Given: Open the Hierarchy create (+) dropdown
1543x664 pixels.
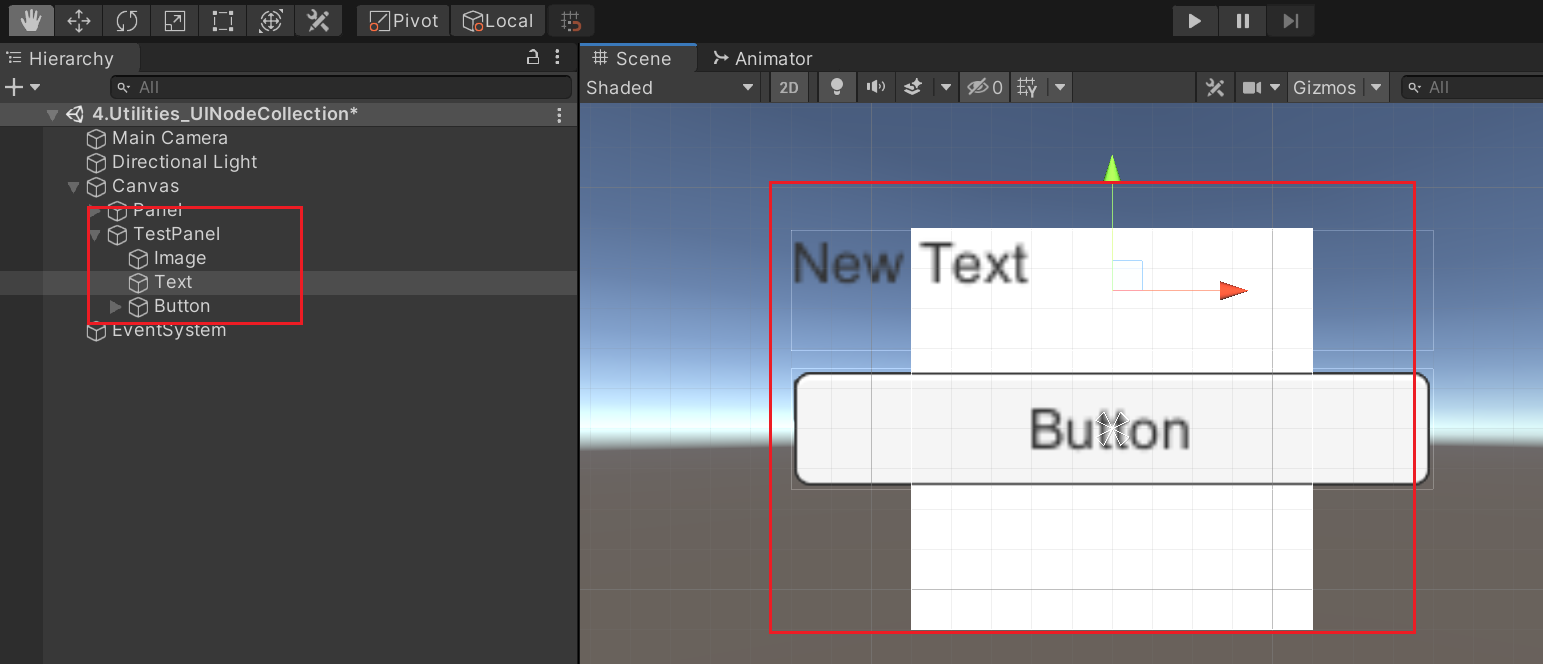Looking at the screenshot, I should point(22,87).
